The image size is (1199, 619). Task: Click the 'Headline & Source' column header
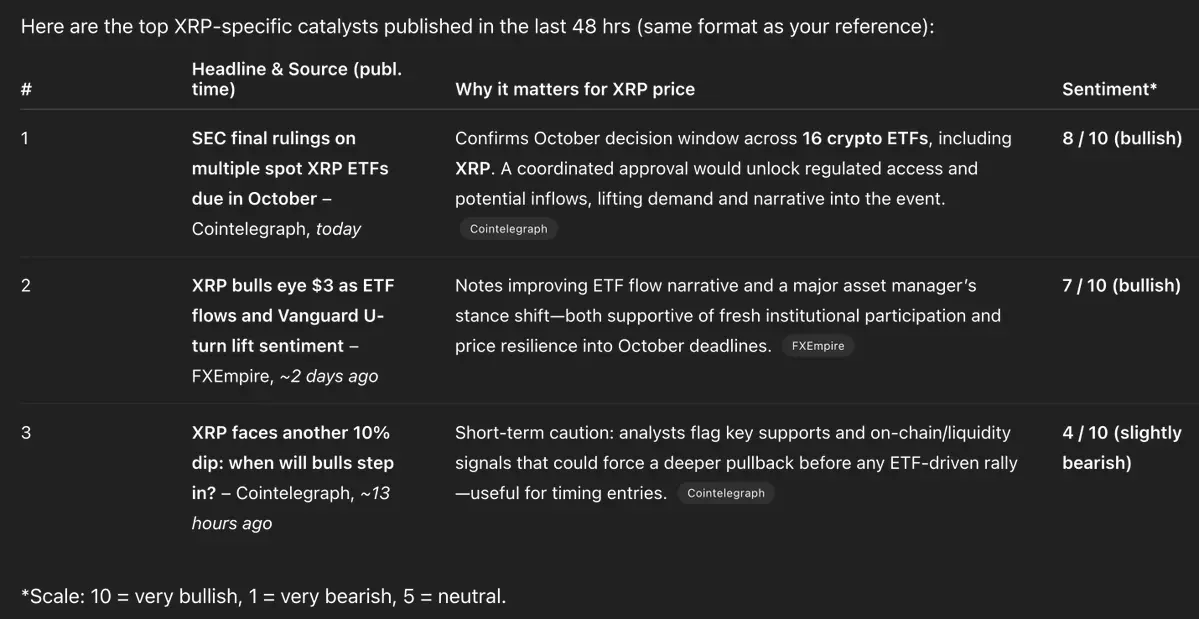point(297,79)
